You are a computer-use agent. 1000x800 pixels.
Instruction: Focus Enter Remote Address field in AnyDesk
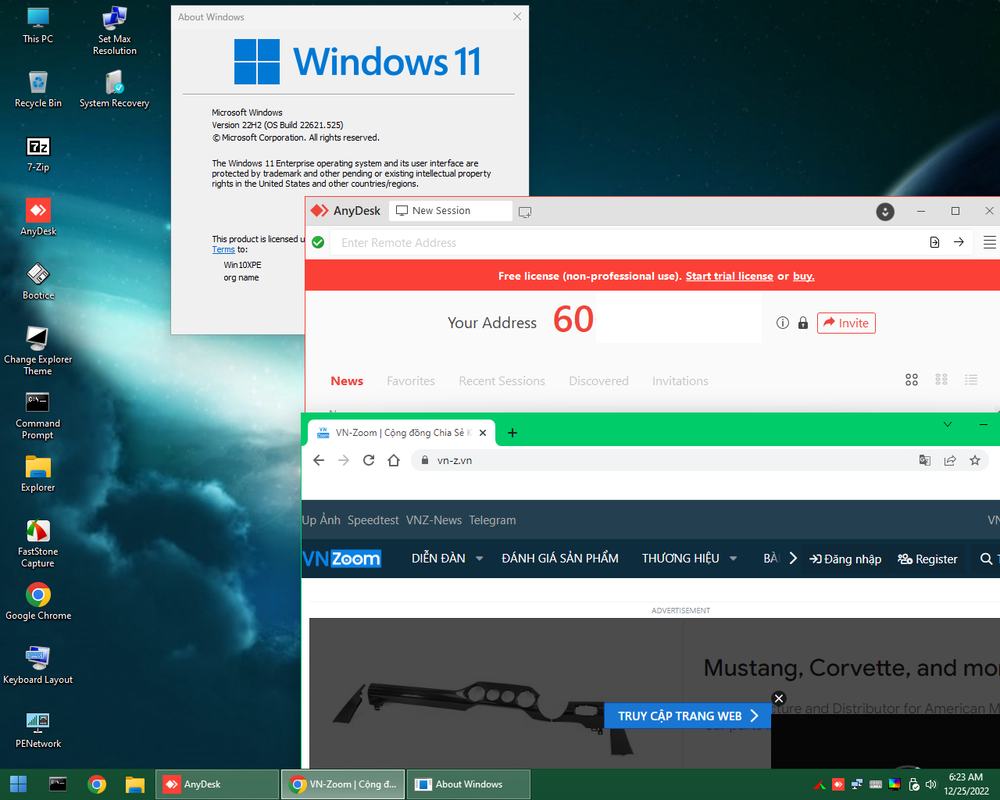click(627, 242)
